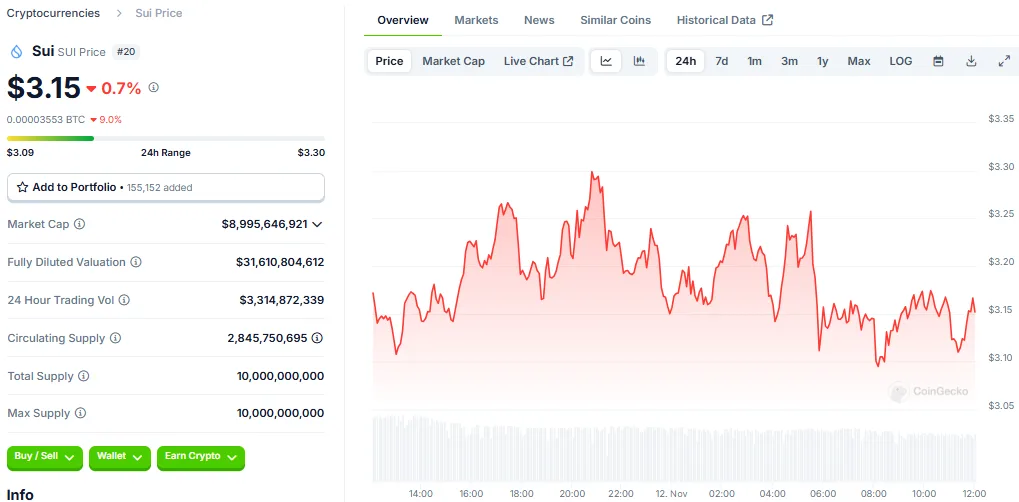The width and height of the screenshot is (1019, 502).
Task: Click the Sui Price breadcrumb
Action: point(159,13)
